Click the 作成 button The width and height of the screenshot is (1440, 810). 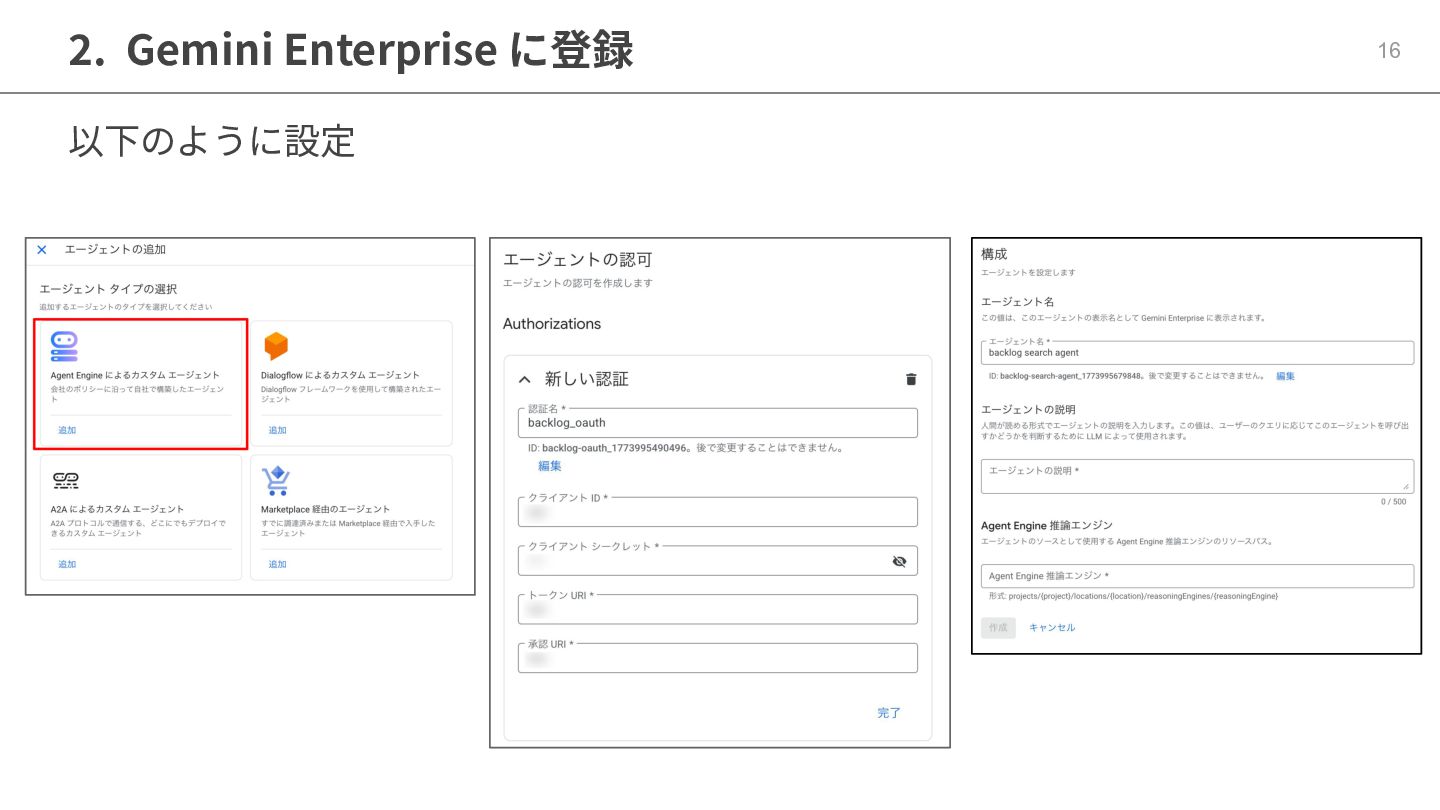(x=998, y=627)
